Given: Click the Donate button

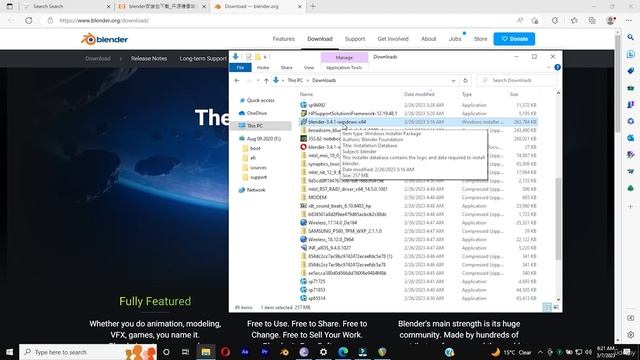Looking at the screenshot, I should pos(514,39).
